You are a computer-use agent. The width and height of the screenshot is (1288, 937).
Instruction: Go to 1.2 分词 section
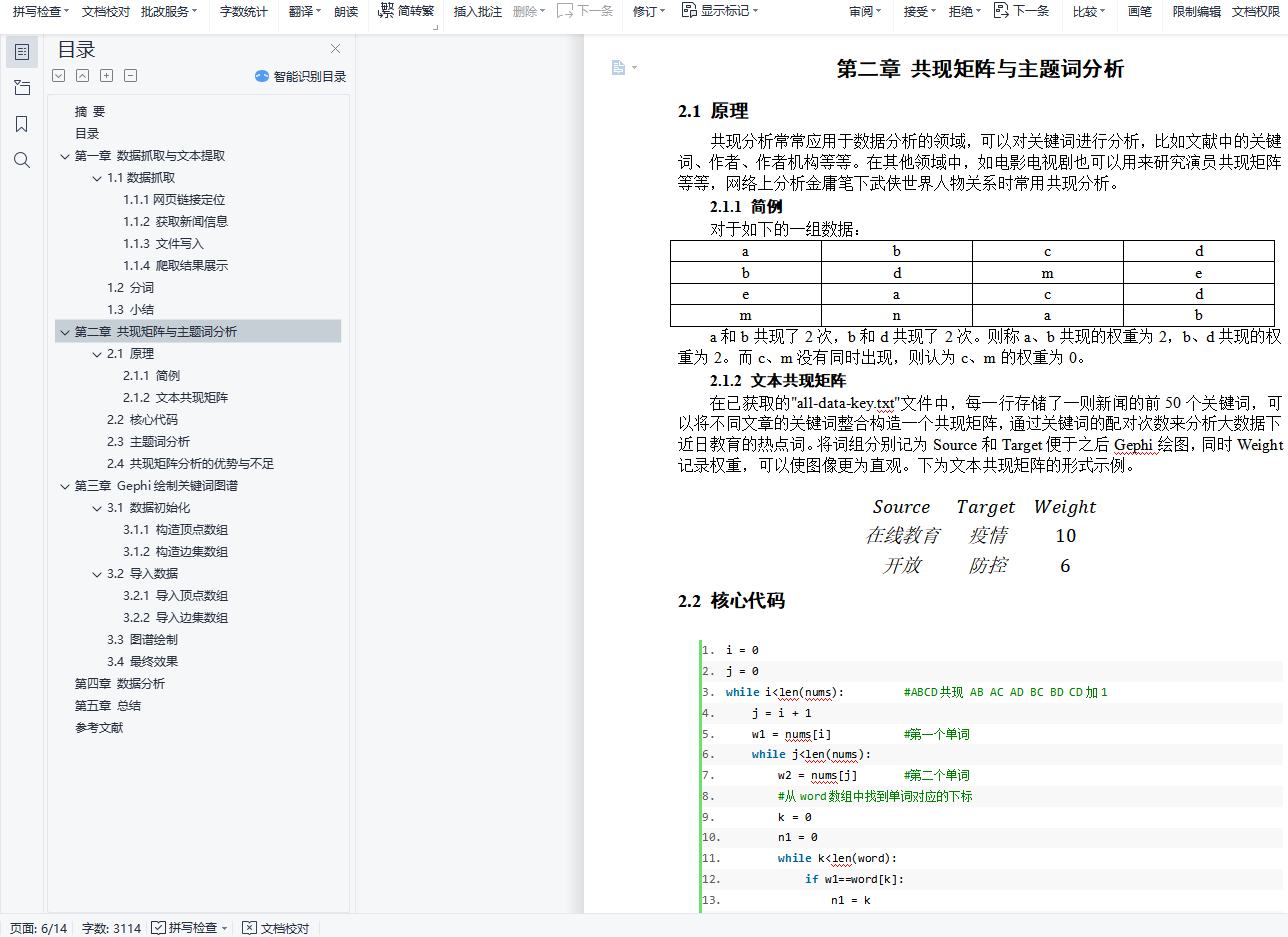tap(131, 288)
